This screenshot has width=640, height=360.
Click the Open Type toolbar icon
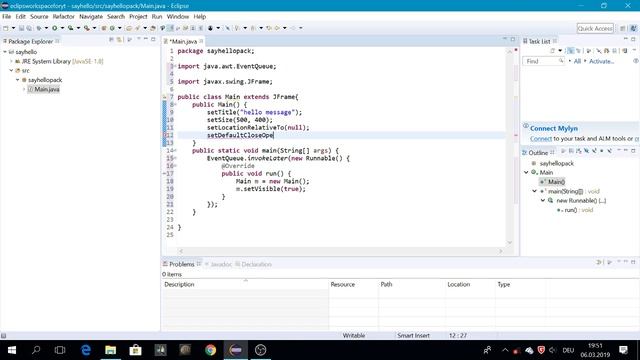129,28
